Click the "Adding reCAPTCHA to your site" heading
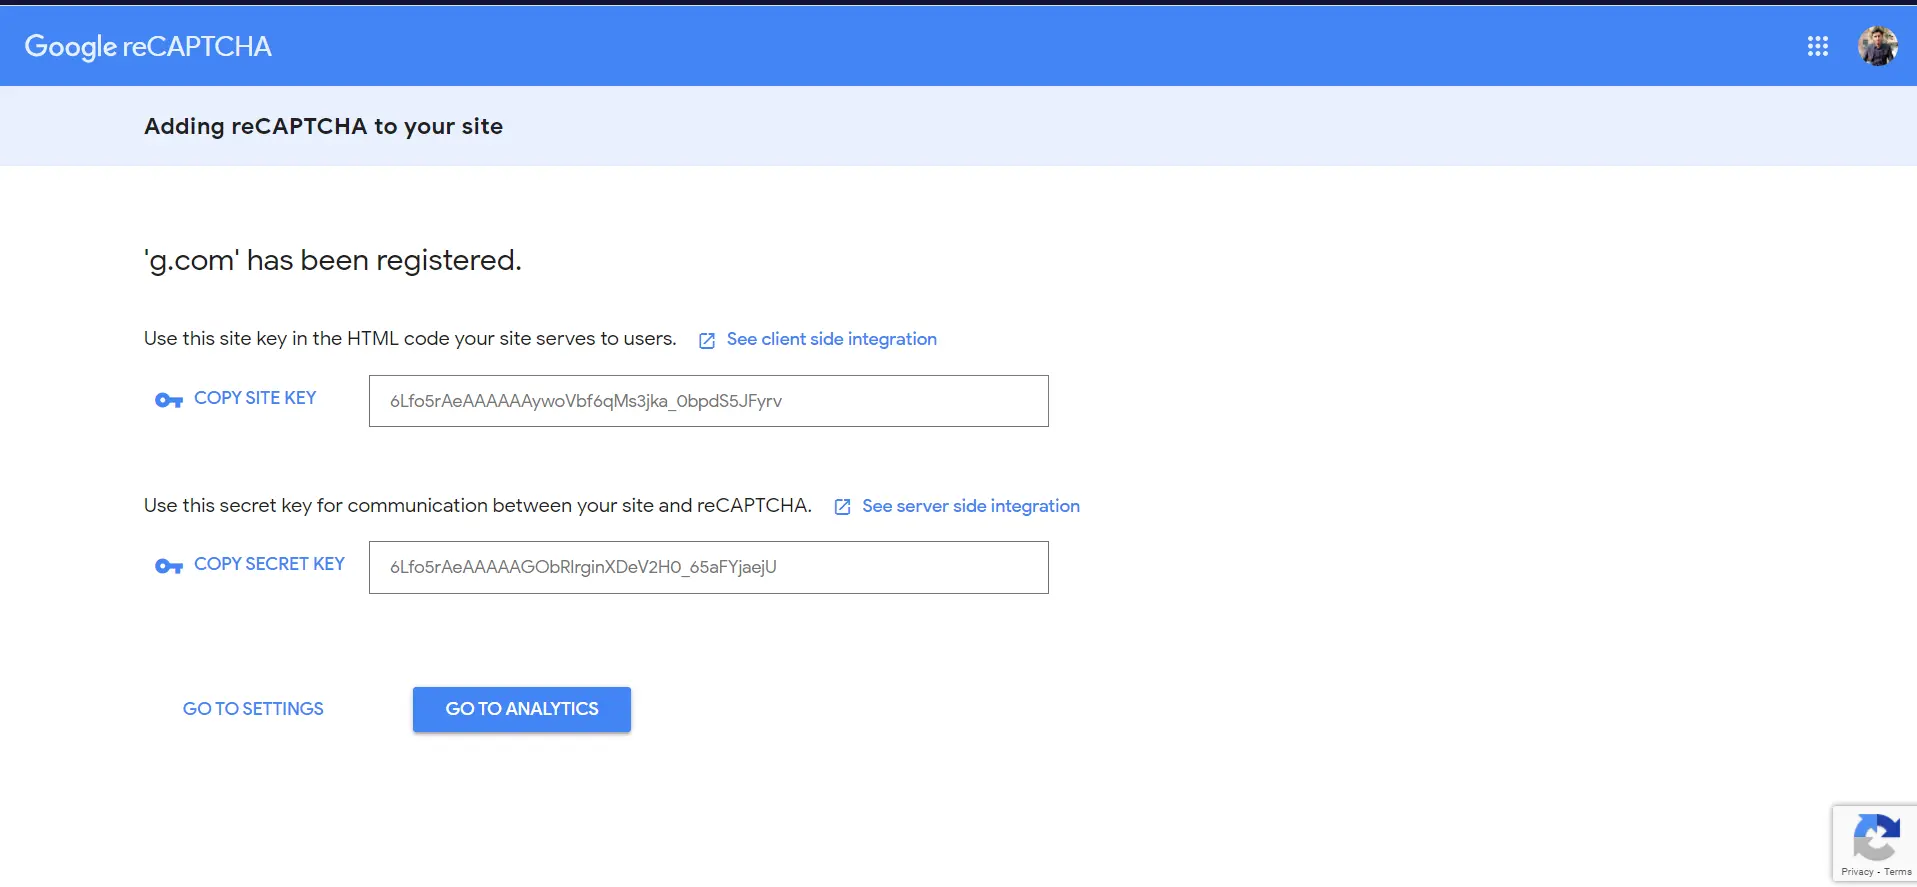 pyautogui.click(x=323, y=126)
